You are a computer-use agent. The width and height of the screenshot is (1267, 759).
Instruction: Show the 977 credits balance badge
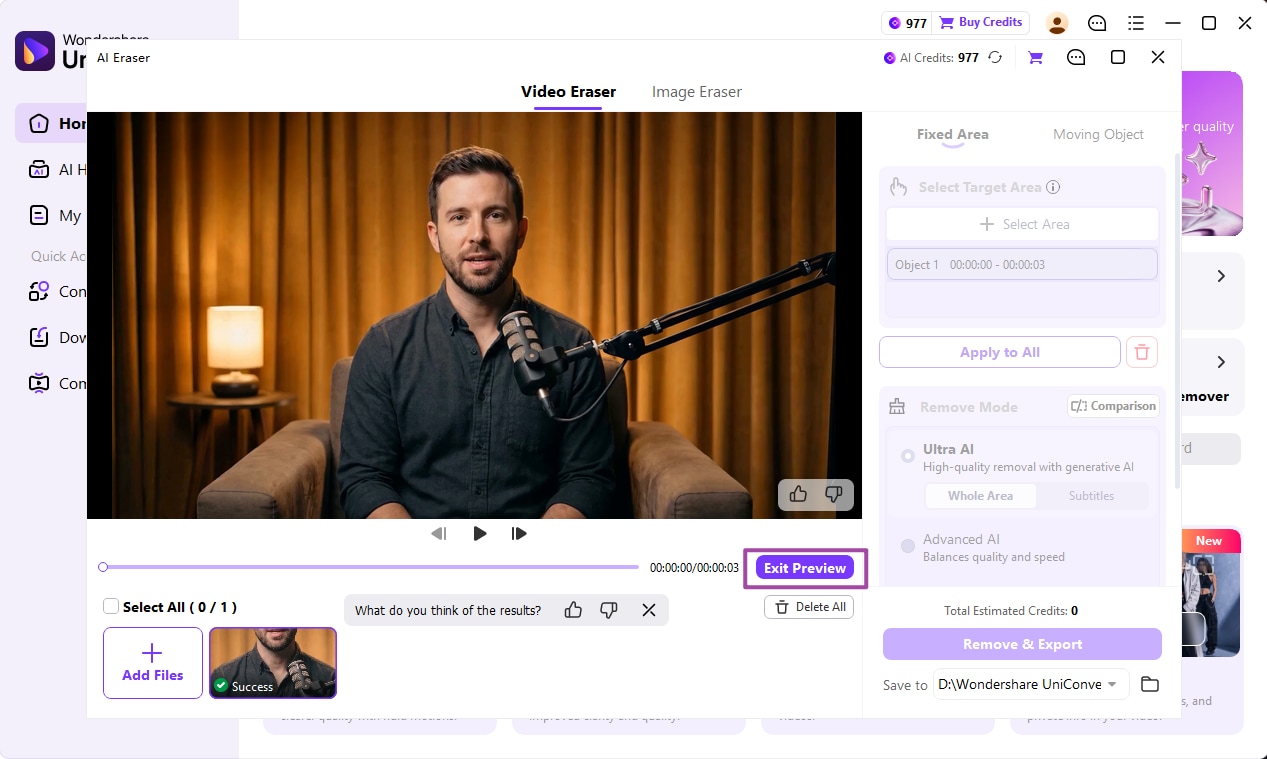coord(907,23)
